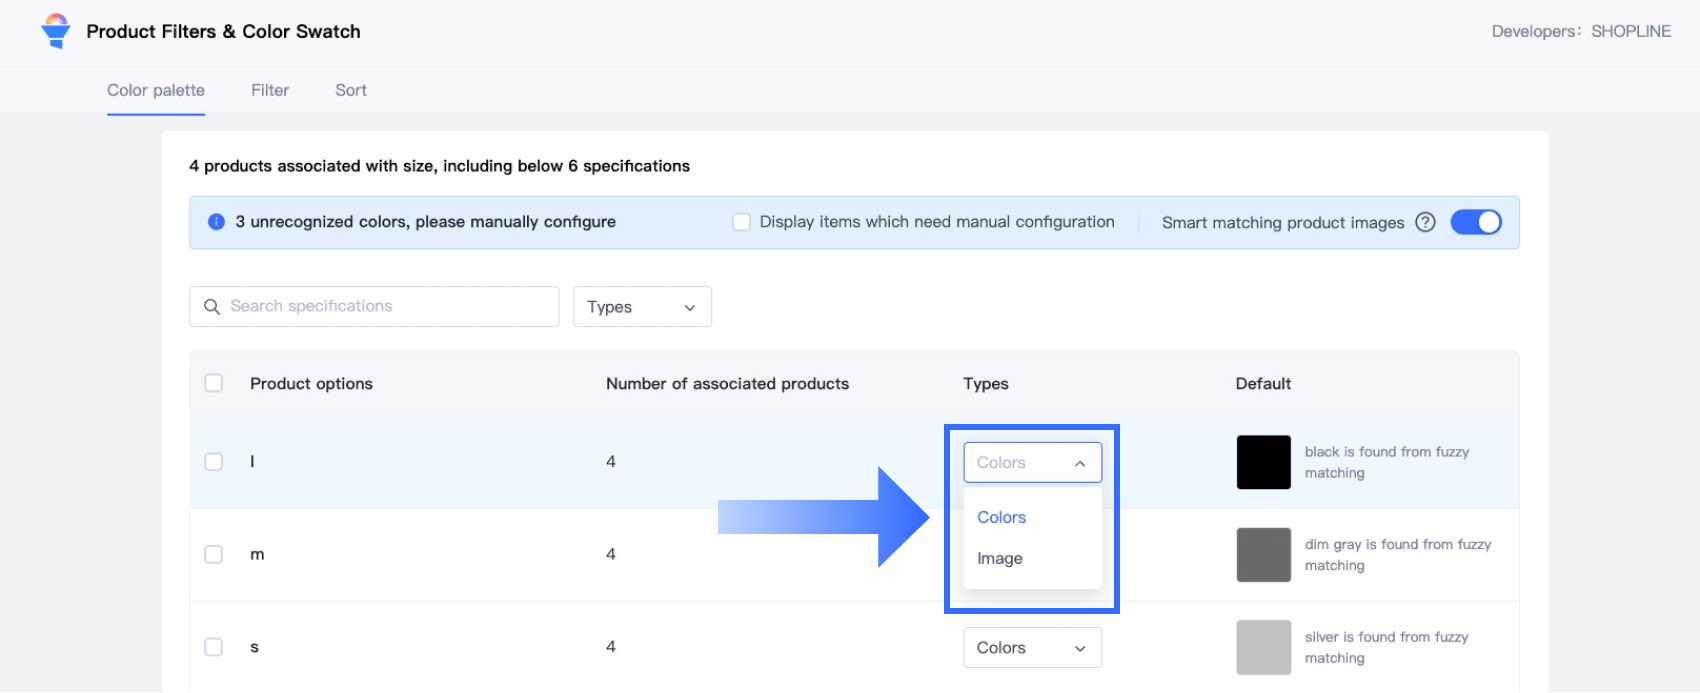
Task: Choose Image from the type dropdown list
Action: pos(1000,558)
